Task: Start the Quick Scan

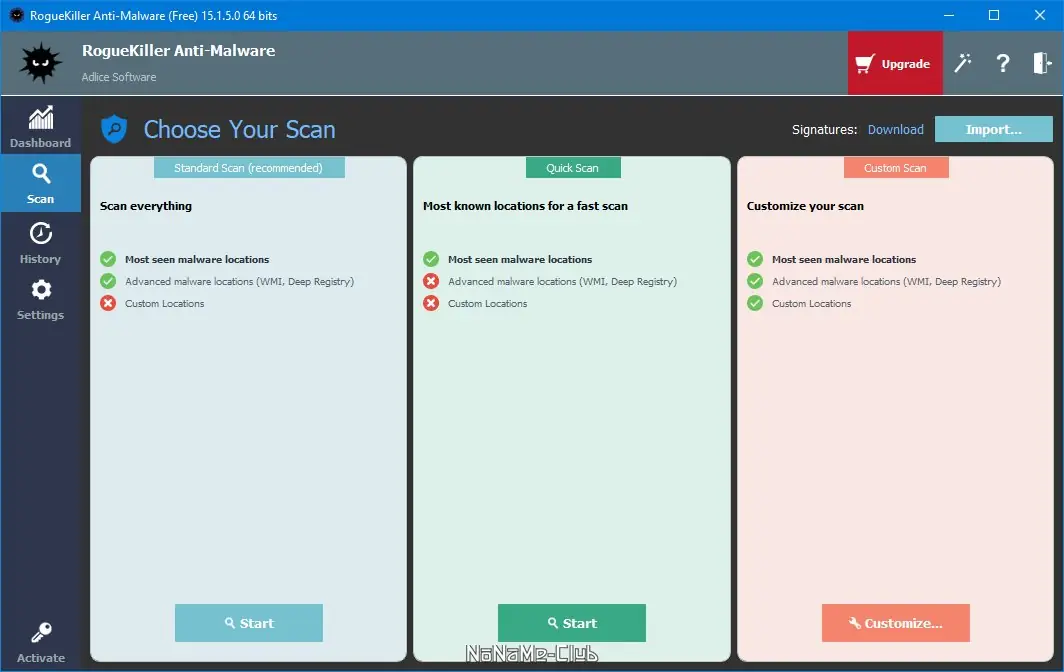Action: [572, 622]
